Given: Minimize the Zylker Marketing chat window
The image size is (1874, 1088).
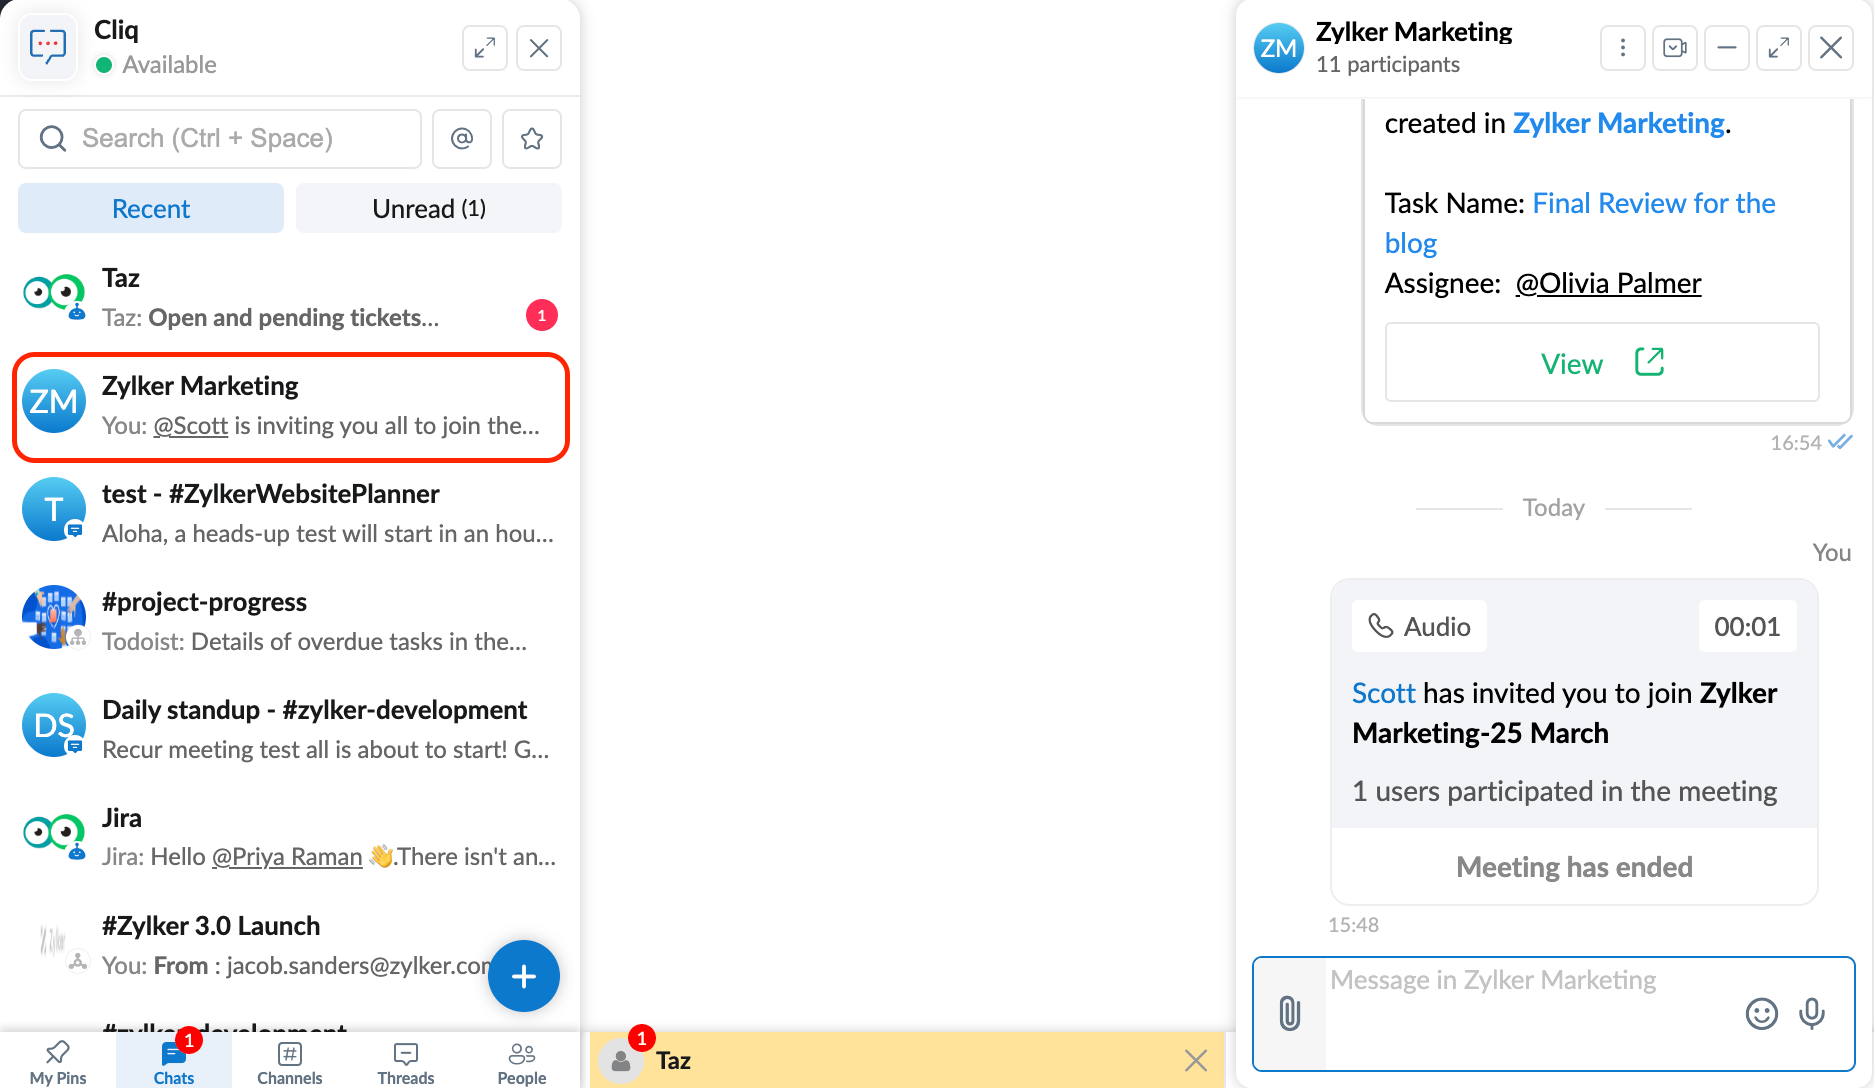Looking at the screenshot, I should 1727,48.
